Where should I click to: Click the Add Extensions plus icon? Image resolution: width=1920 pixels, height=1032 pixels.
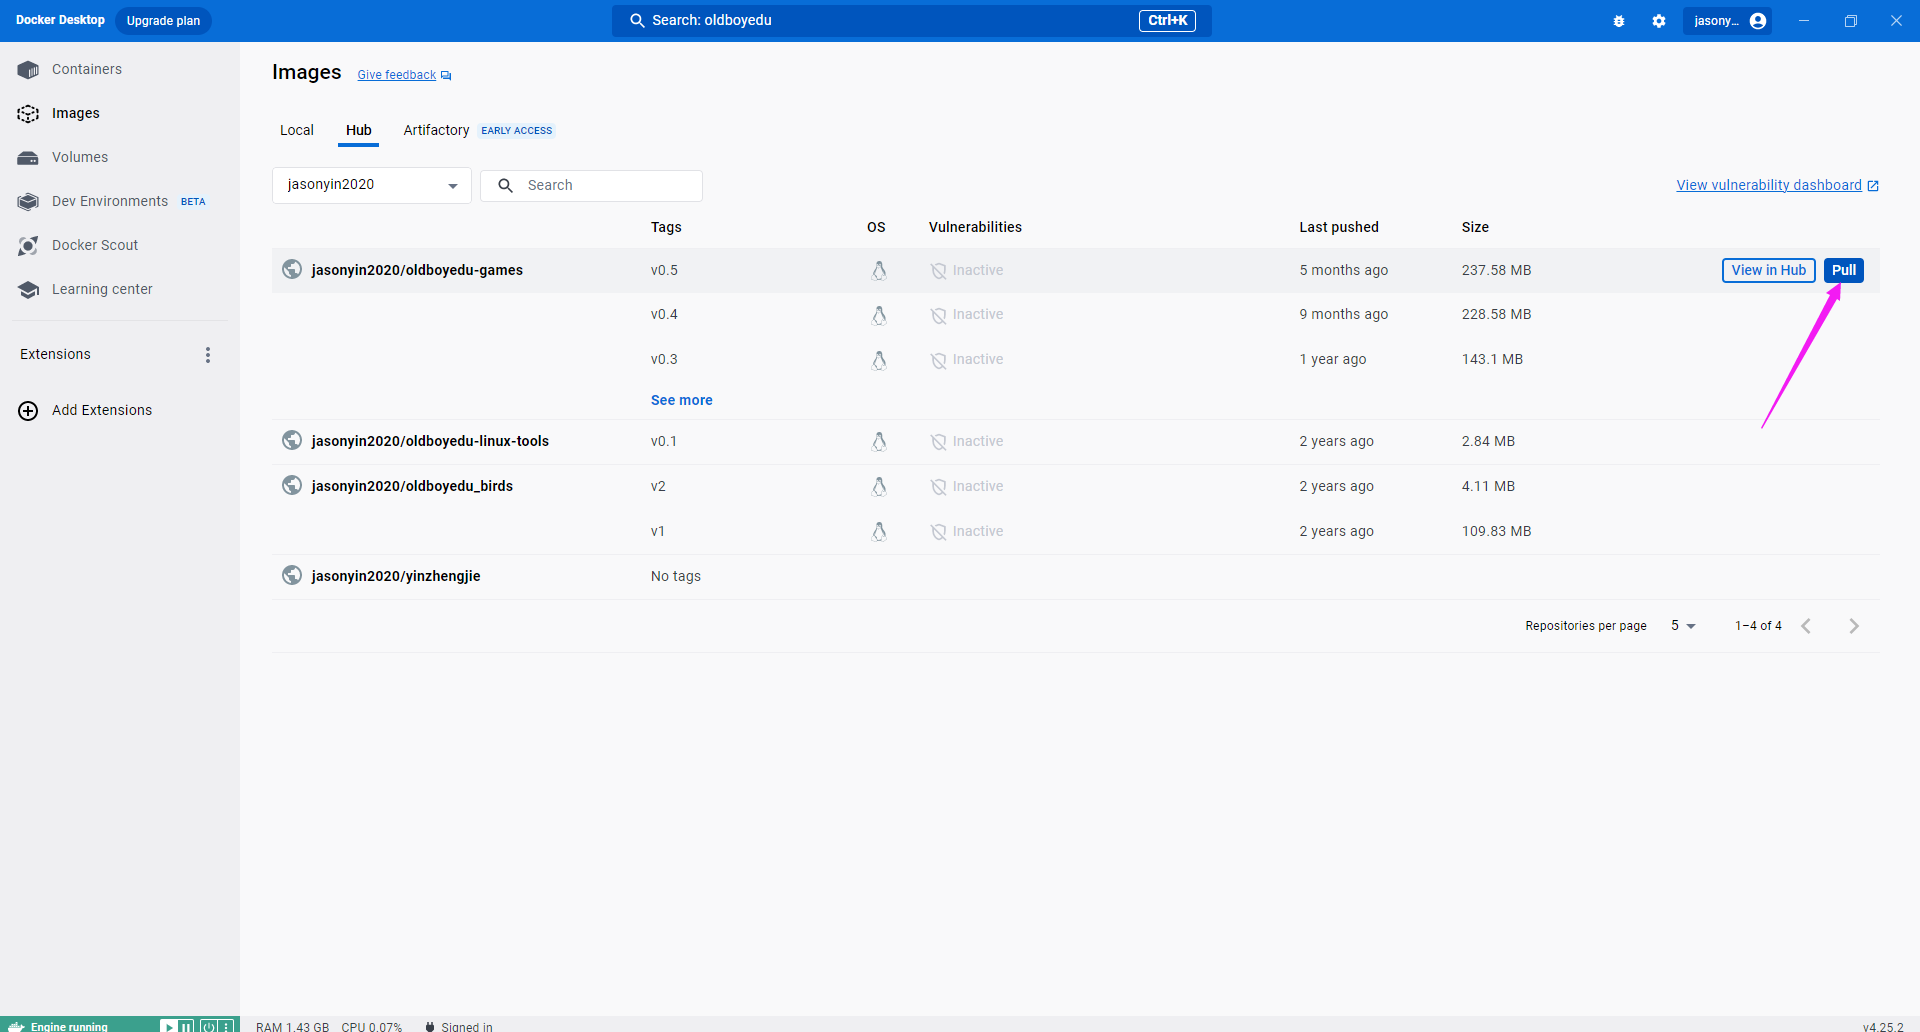(28, 411)
